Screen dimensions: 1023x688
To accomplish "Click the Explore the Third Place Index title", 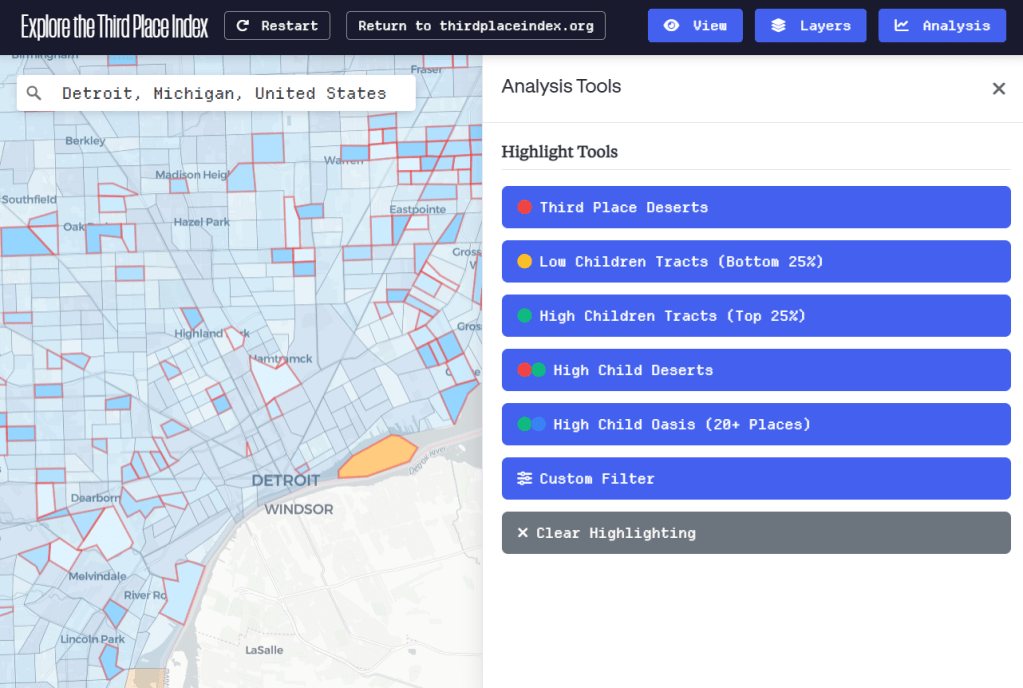I will tap(114, 26).
